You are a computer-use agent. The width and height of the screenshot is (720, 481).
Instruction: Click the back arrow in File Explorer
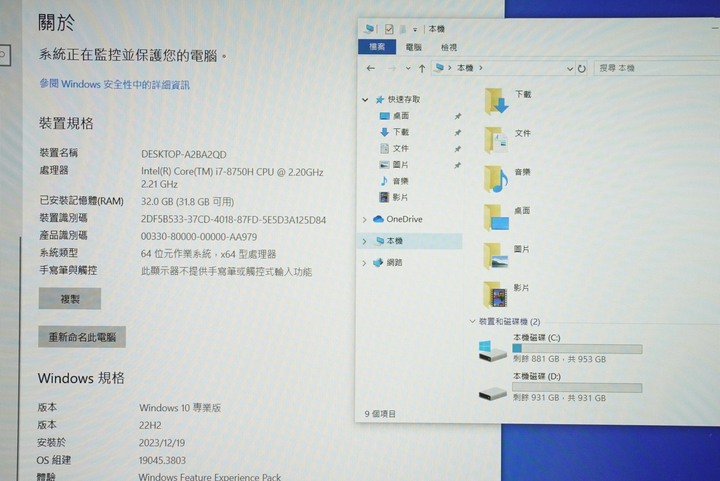(371, 68)
